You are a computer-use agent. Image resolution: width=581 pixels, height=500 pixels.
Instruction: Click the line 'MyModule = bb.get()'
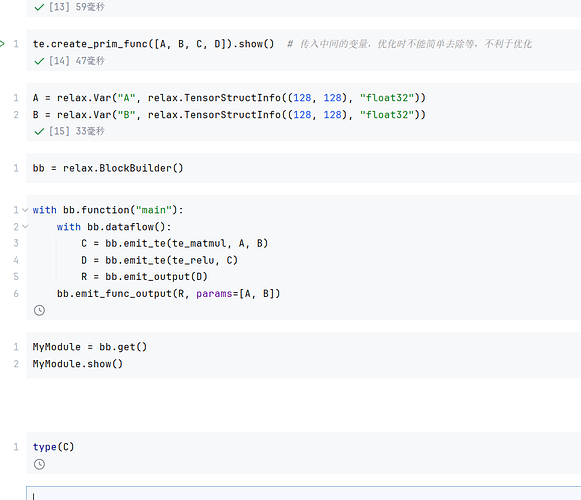pyautogui.click(x=90, y=347)
